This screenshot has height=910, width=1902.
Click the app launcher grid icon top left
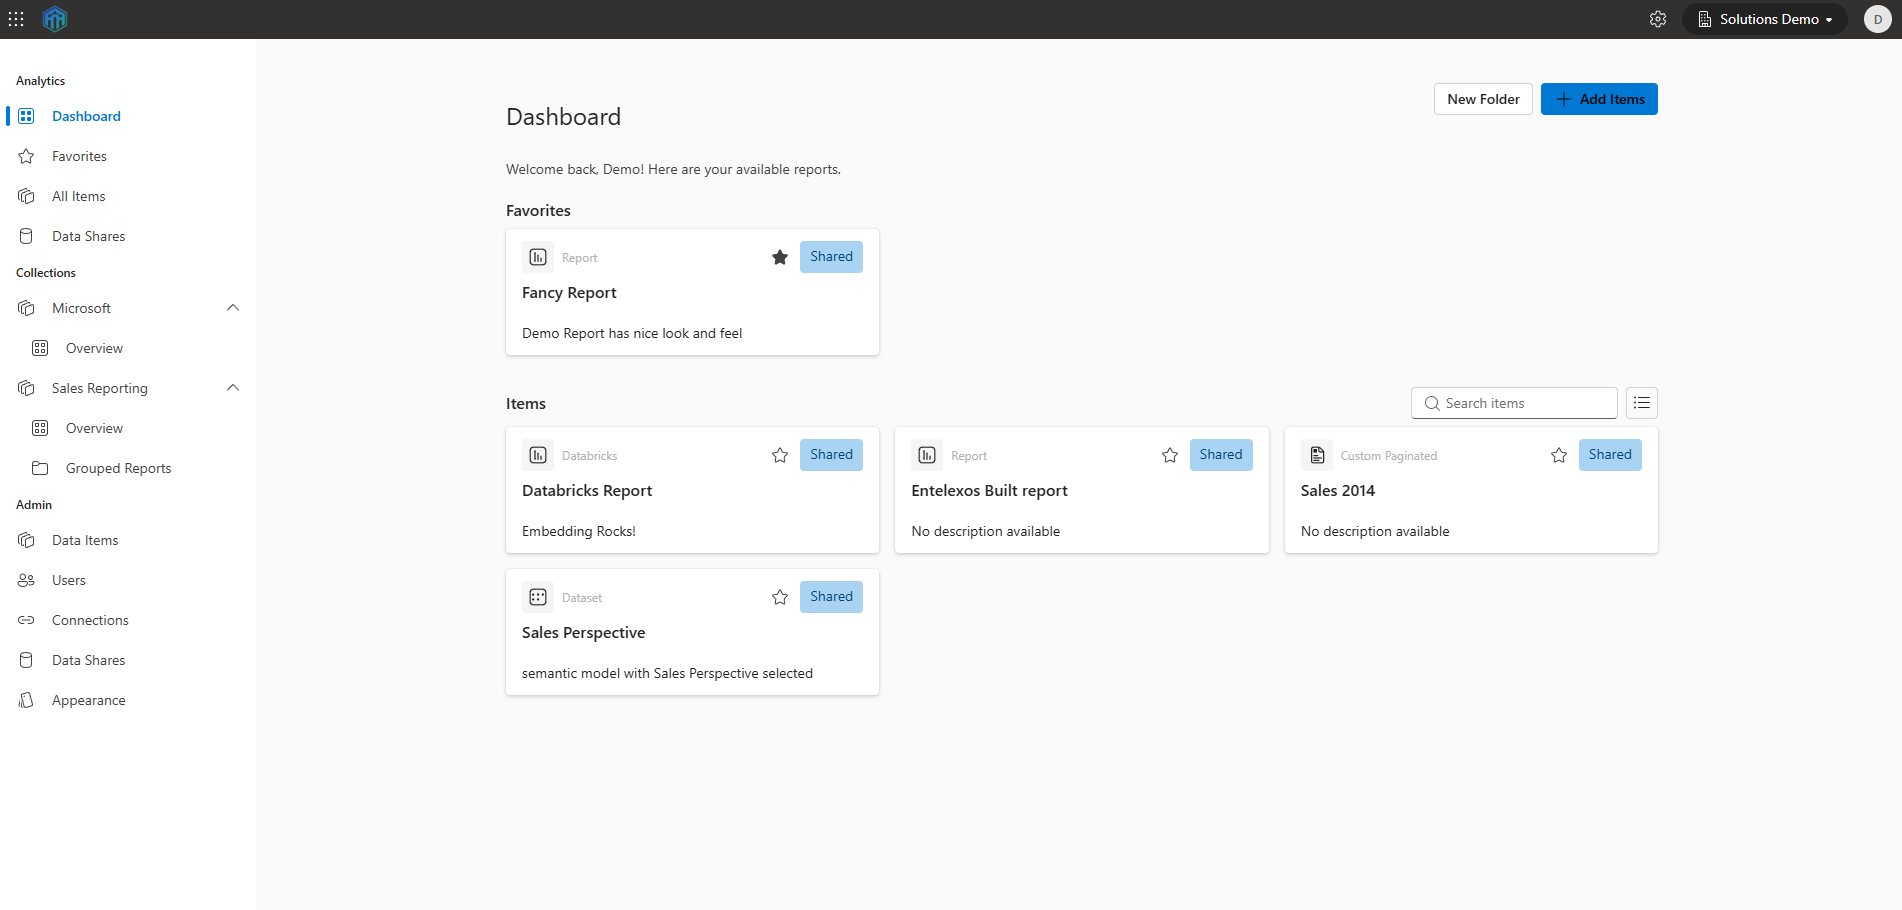tap(16, 18)
